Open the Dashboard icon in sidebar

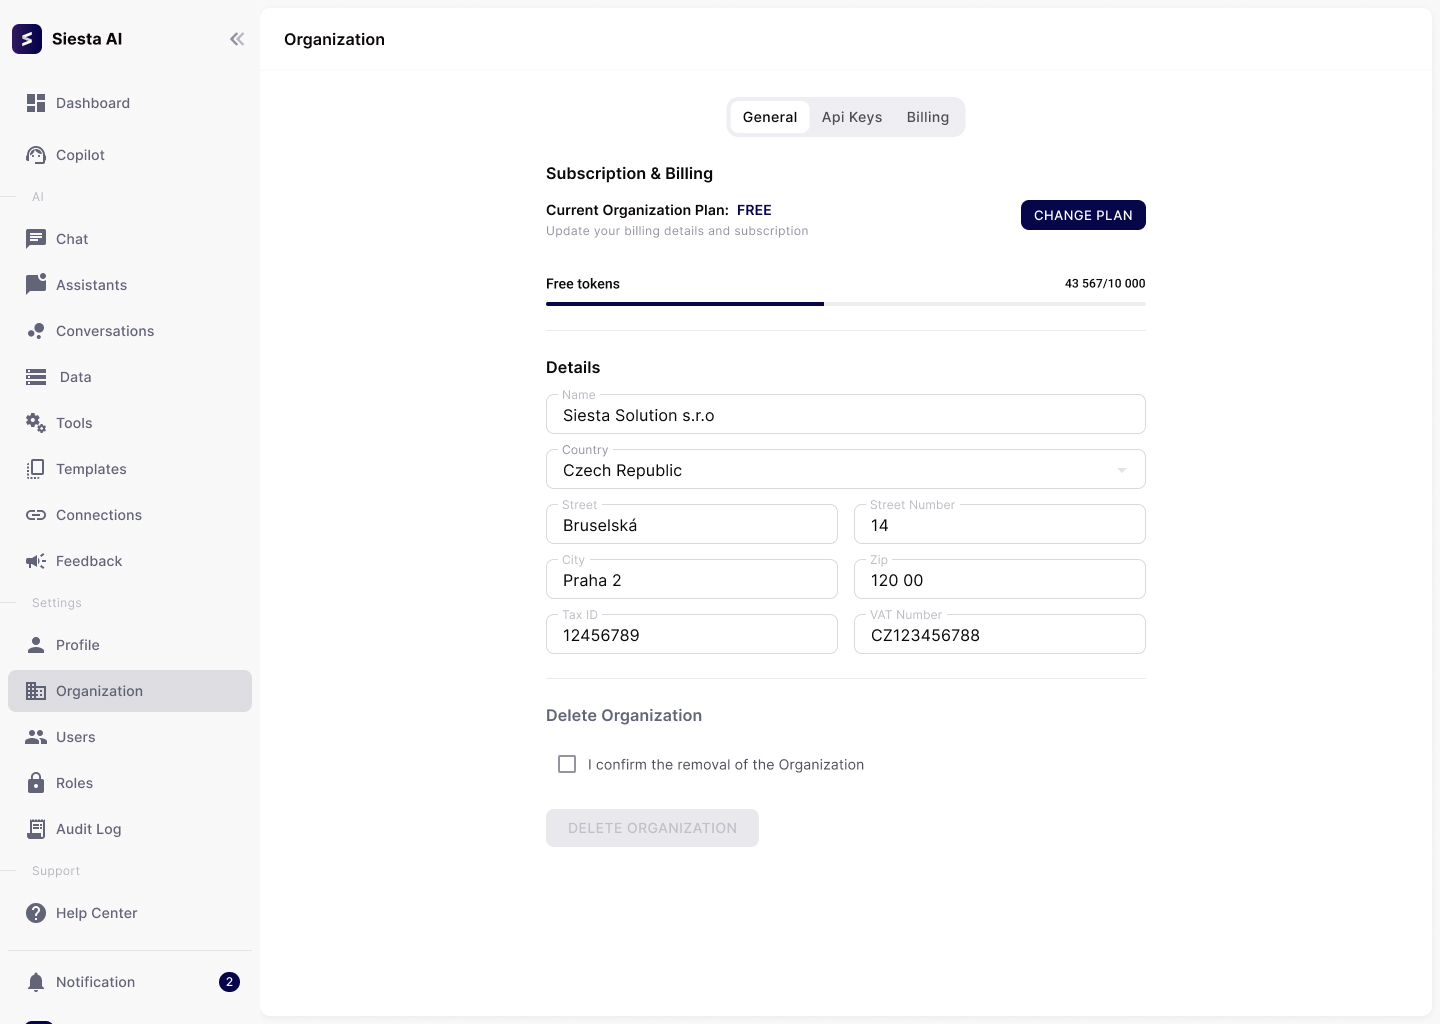pos(36,103)
